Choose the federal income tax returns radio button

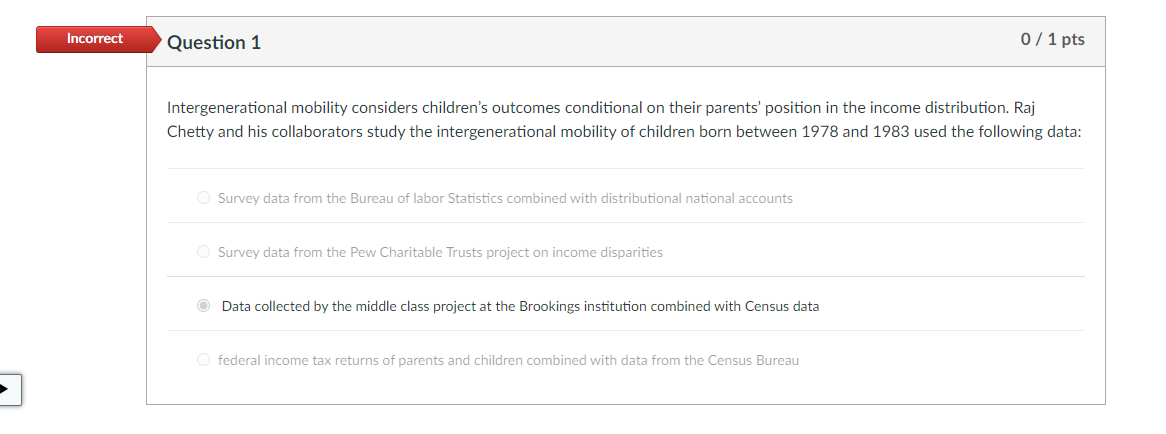click(203, 360)
